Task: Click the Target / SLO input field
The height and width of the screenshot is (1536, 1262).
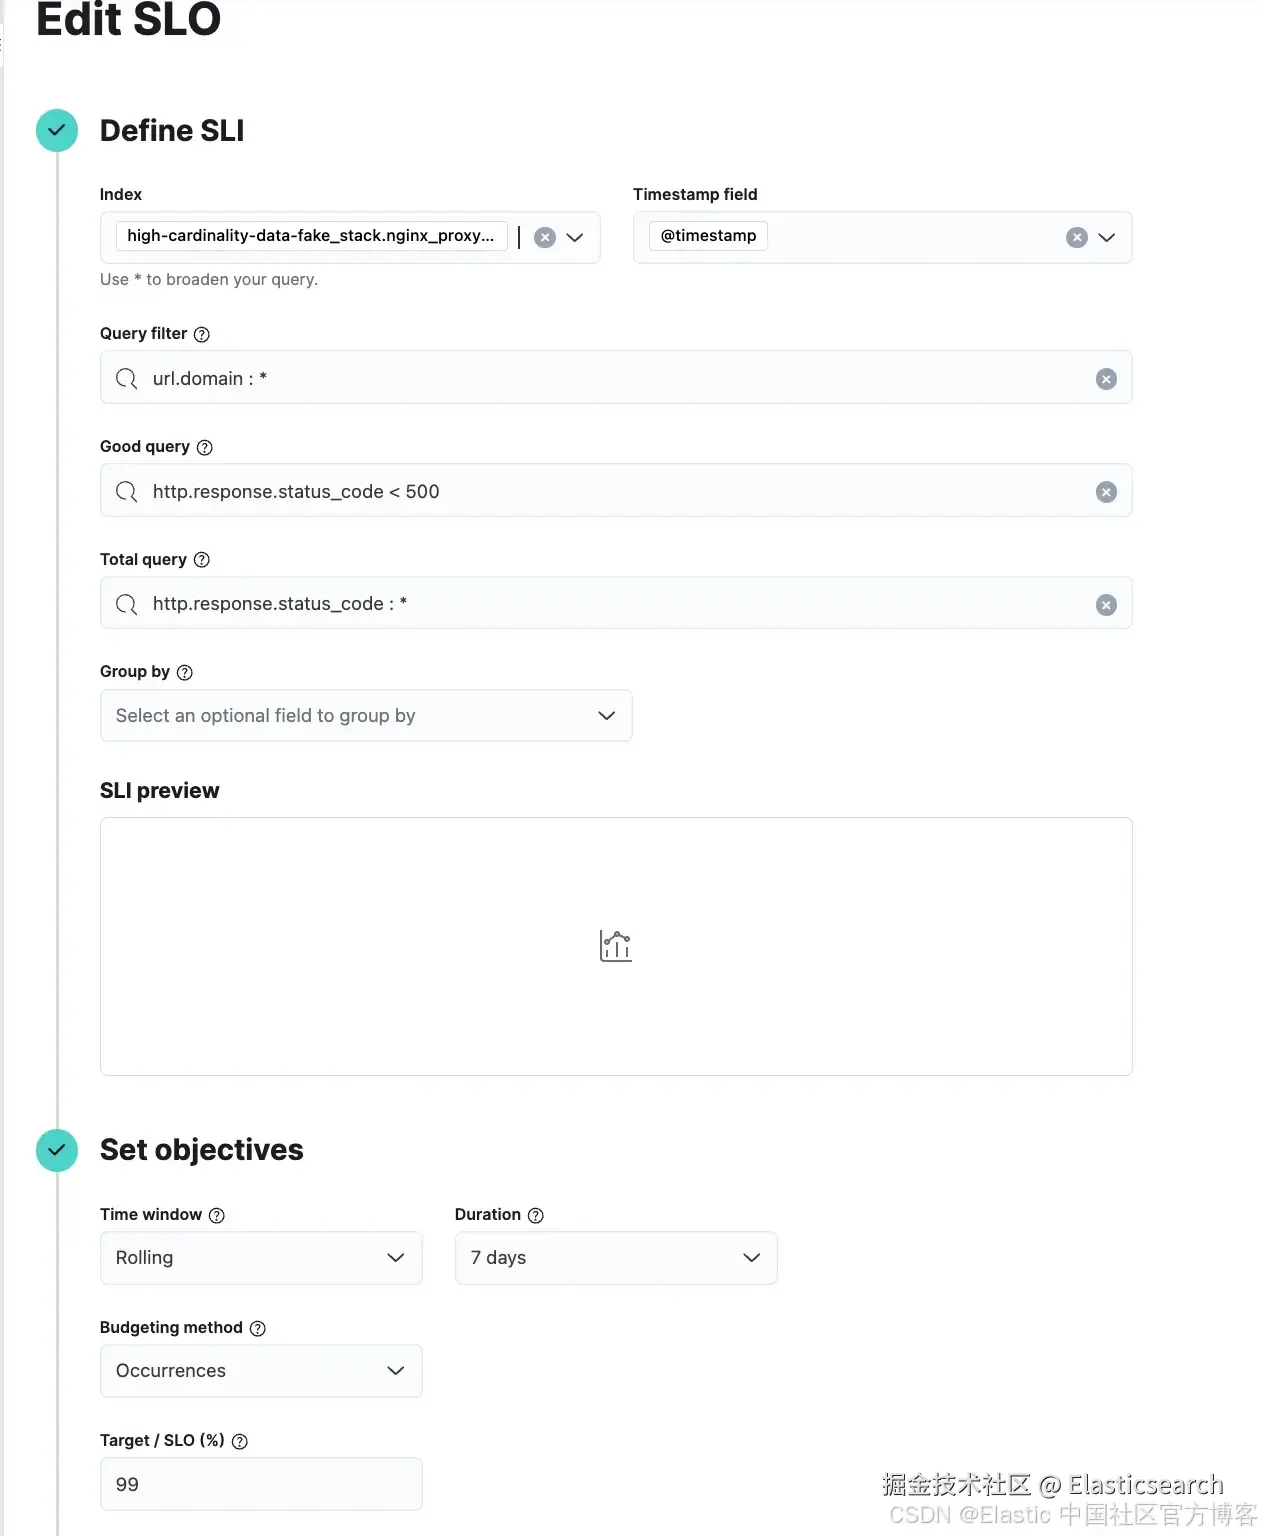Action: pos(261,1484)
